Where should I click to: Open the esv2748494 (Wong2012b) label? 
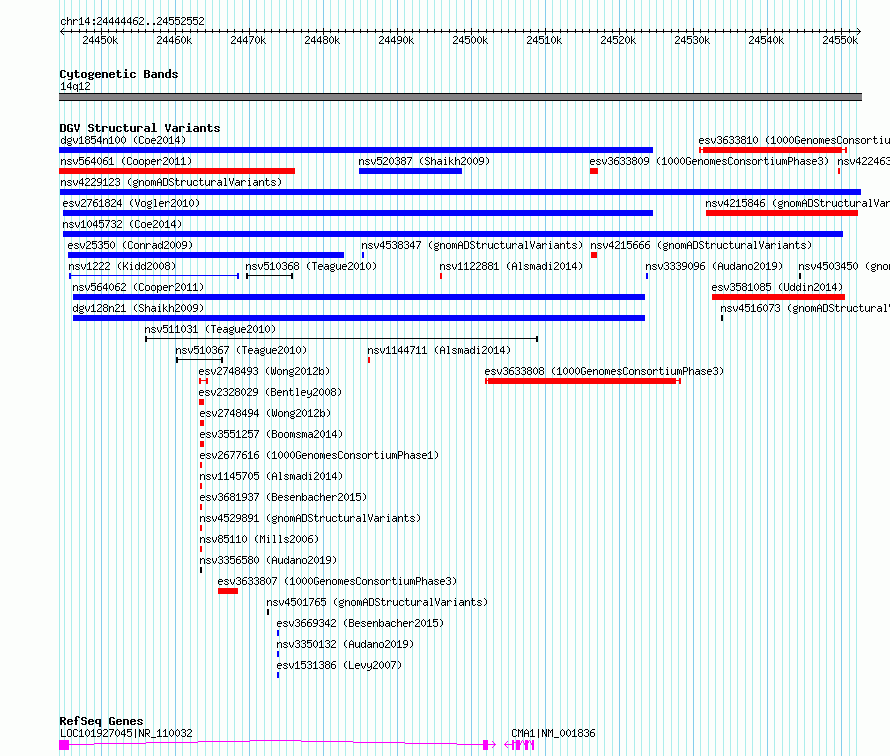point(265,413)
